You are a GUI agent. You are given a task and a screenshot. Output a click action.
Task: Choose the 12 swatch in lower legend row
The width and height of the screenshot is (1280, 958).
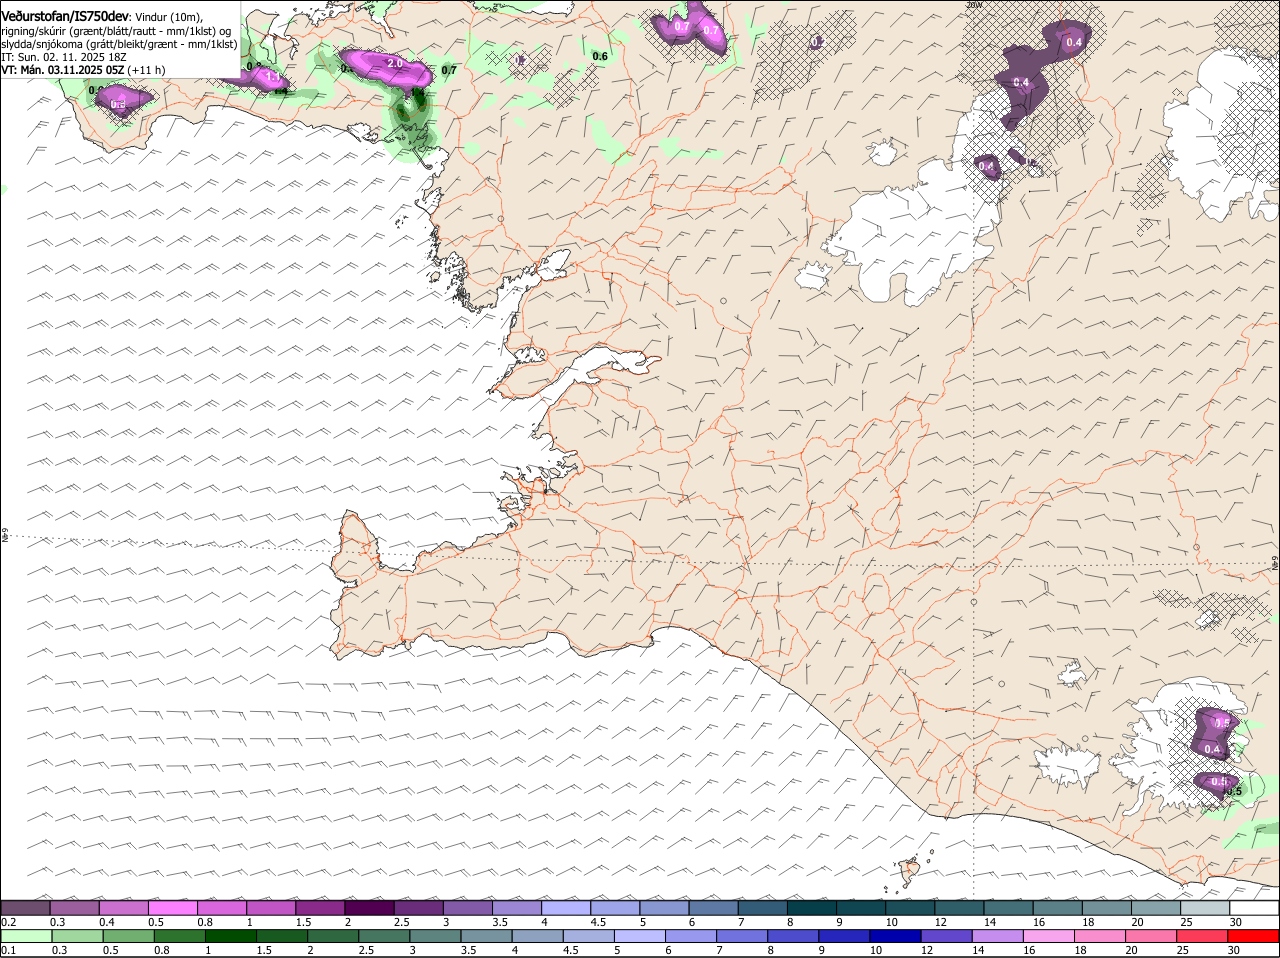(x=945, y=936)
